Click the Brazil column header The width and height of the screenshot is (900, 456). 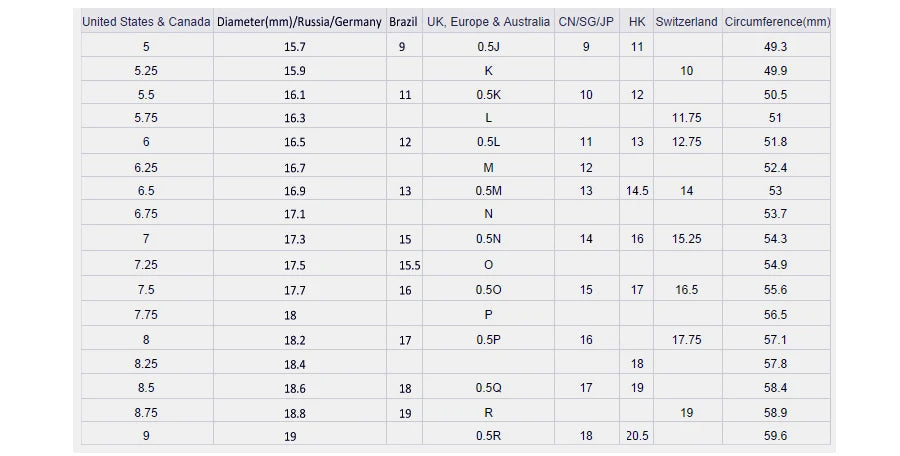point(403,21)
